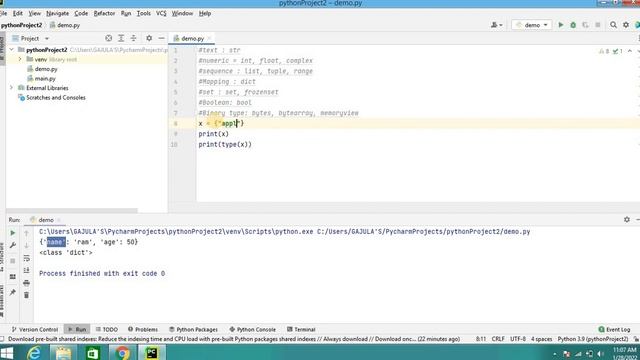Open the Refactor menu
Screen dimensions: 640x360
pyautogui.click(x=104, y=13)
